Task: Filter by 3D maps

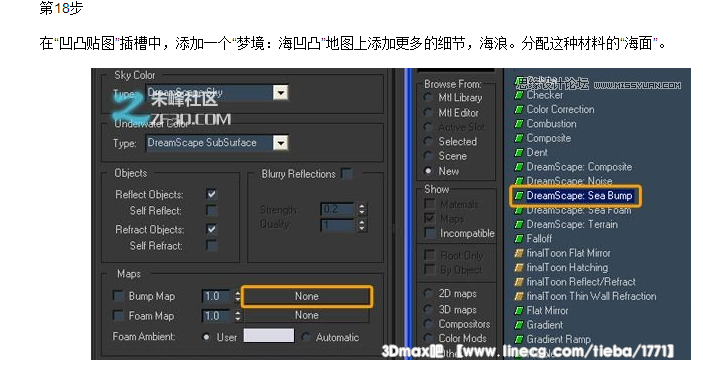Action: tap(428, 309)
